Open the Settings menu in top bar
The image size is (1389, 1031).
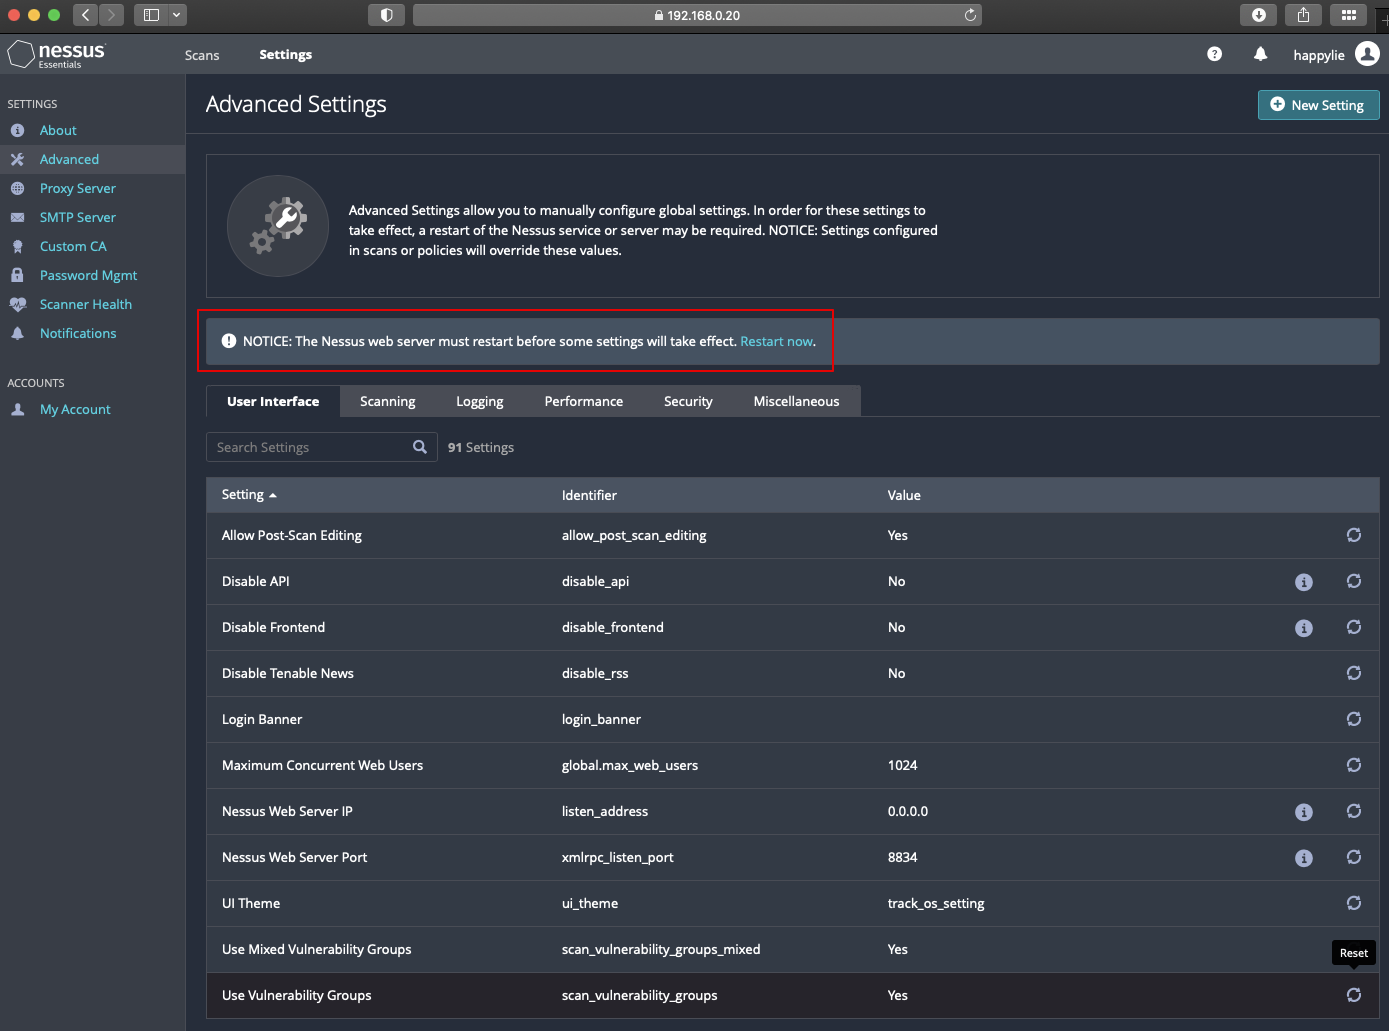285,55
